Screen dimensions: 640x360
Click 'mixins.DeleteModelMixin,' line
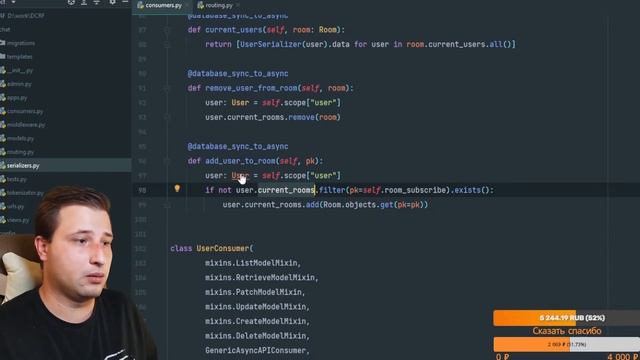pos(257,336)
